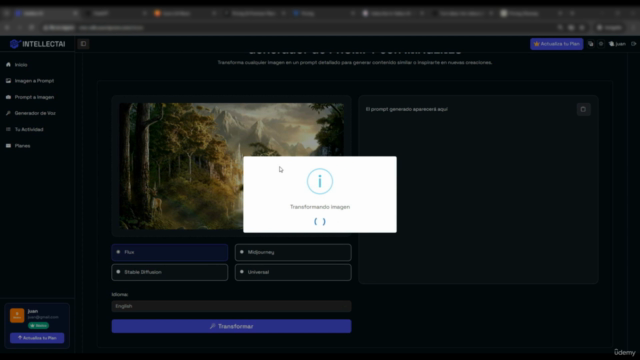
Task: Toggle the sidebar collapse icon
Action: pos(83,44)
